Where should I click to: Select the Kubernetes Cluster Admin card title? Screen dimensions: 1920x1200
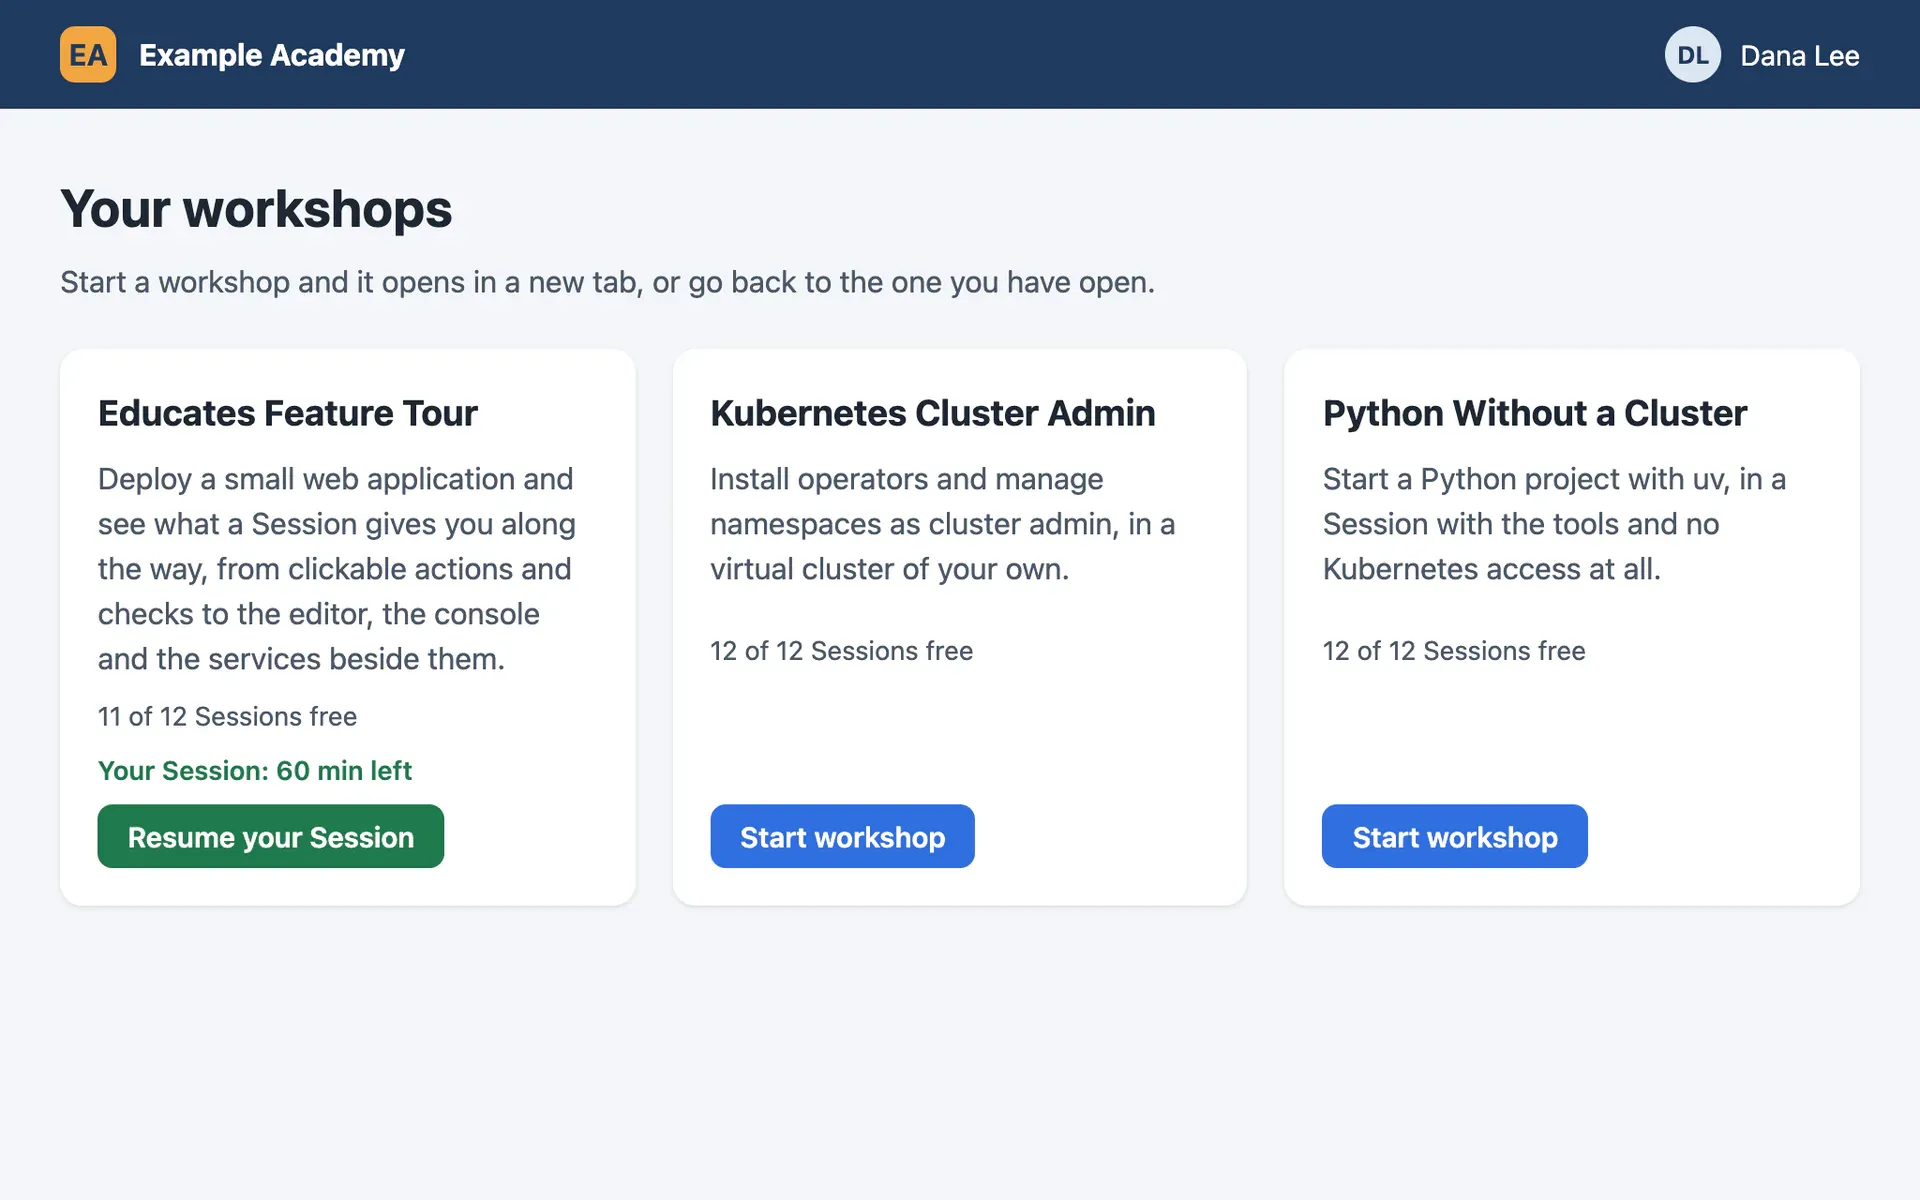pyautogui.click(x=933, y=413)
